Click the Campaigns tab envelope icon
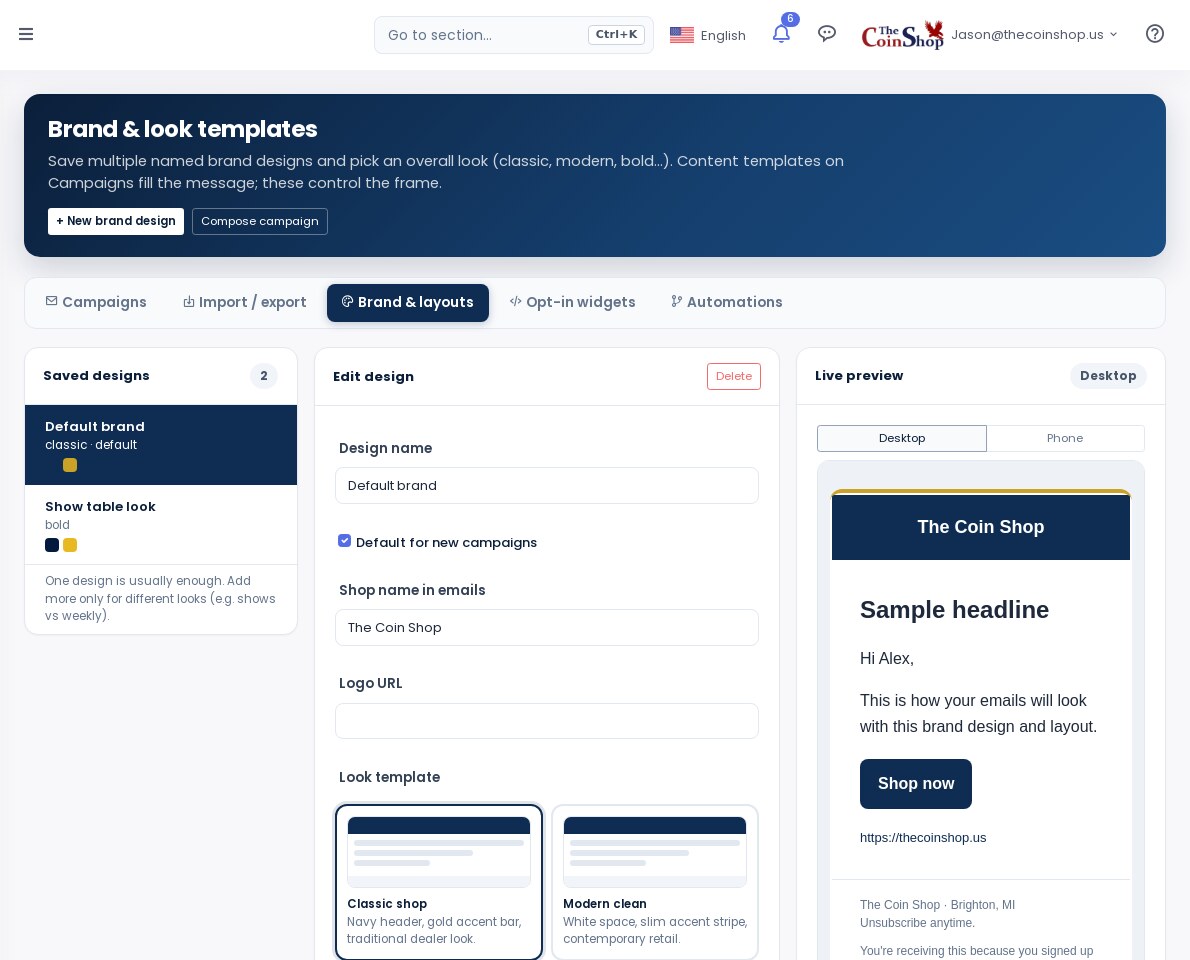The width and height of the screenshot is (1190, 960). 52,301
